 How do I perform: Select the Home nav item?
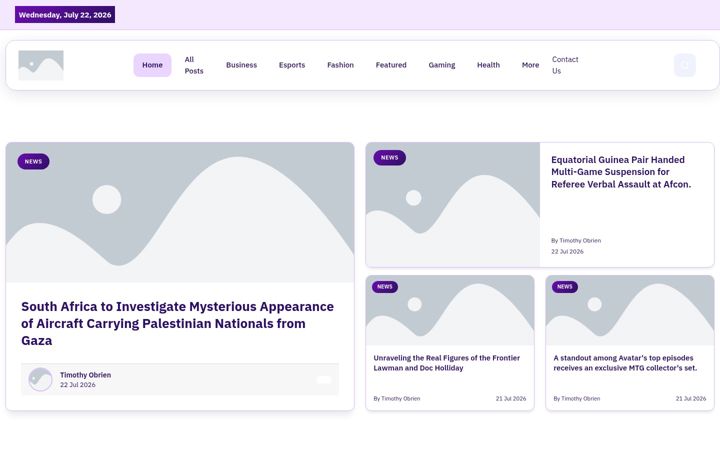[152, 65]
